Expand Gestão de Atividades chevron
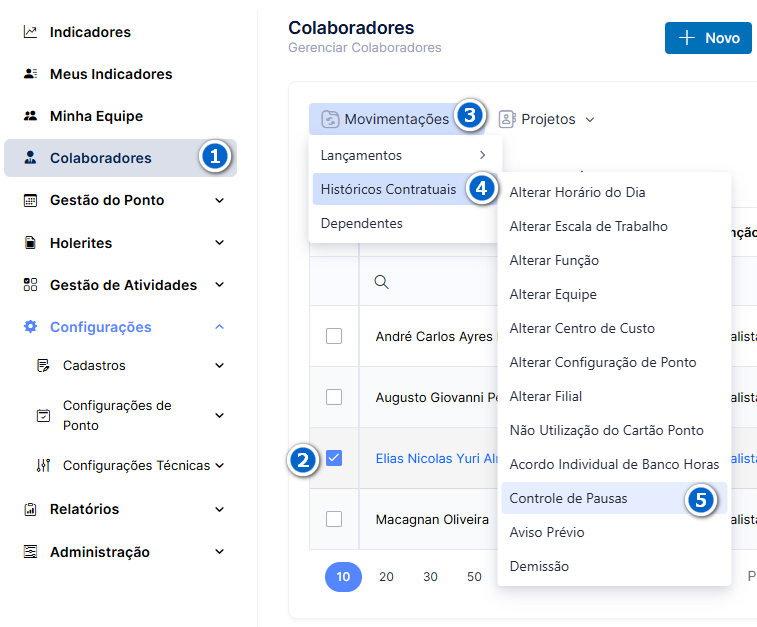The width and height of the screenshot is (757, 627). [x=220, y=284]
